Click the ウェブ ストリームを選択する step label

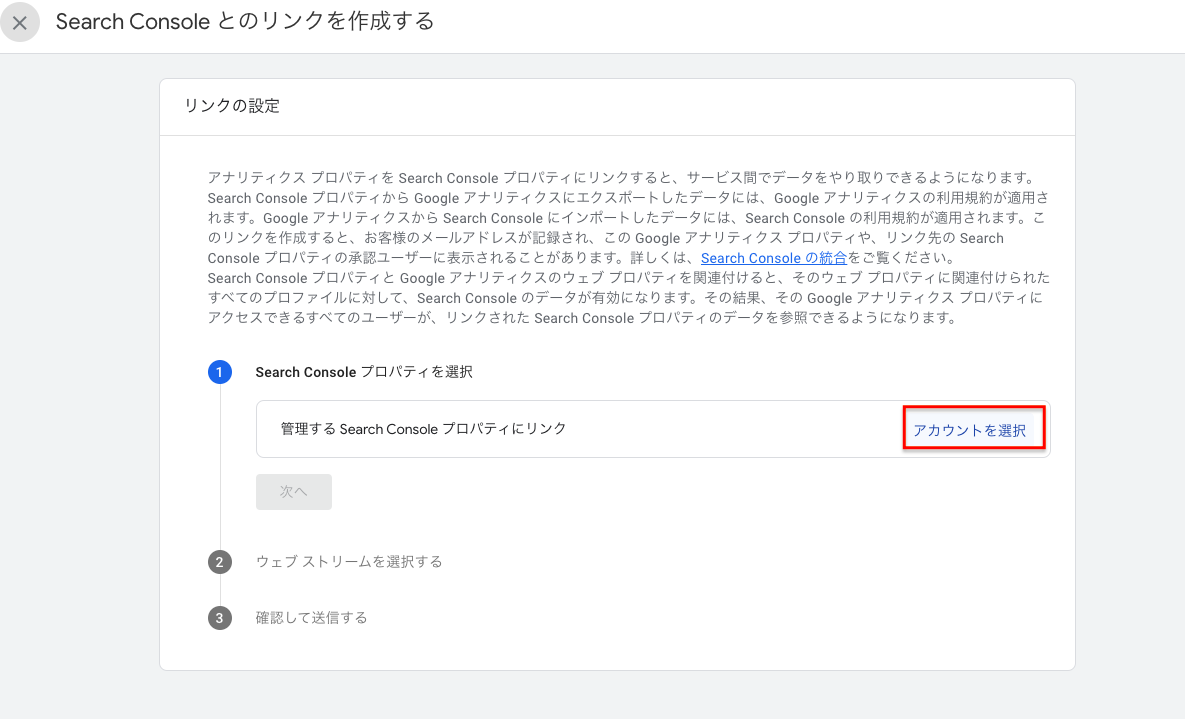point(349,562)
